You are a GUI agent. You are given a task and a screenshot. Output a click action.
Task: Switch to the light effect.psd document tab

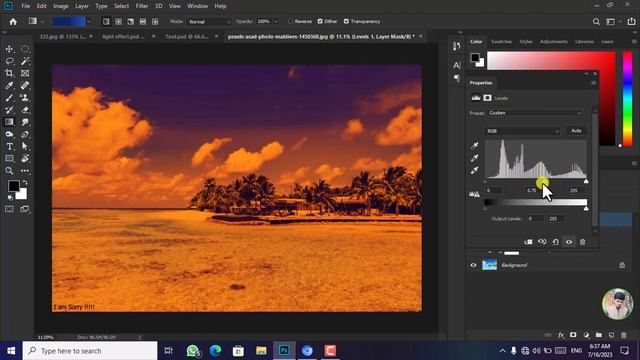click(x=124, y=37)
